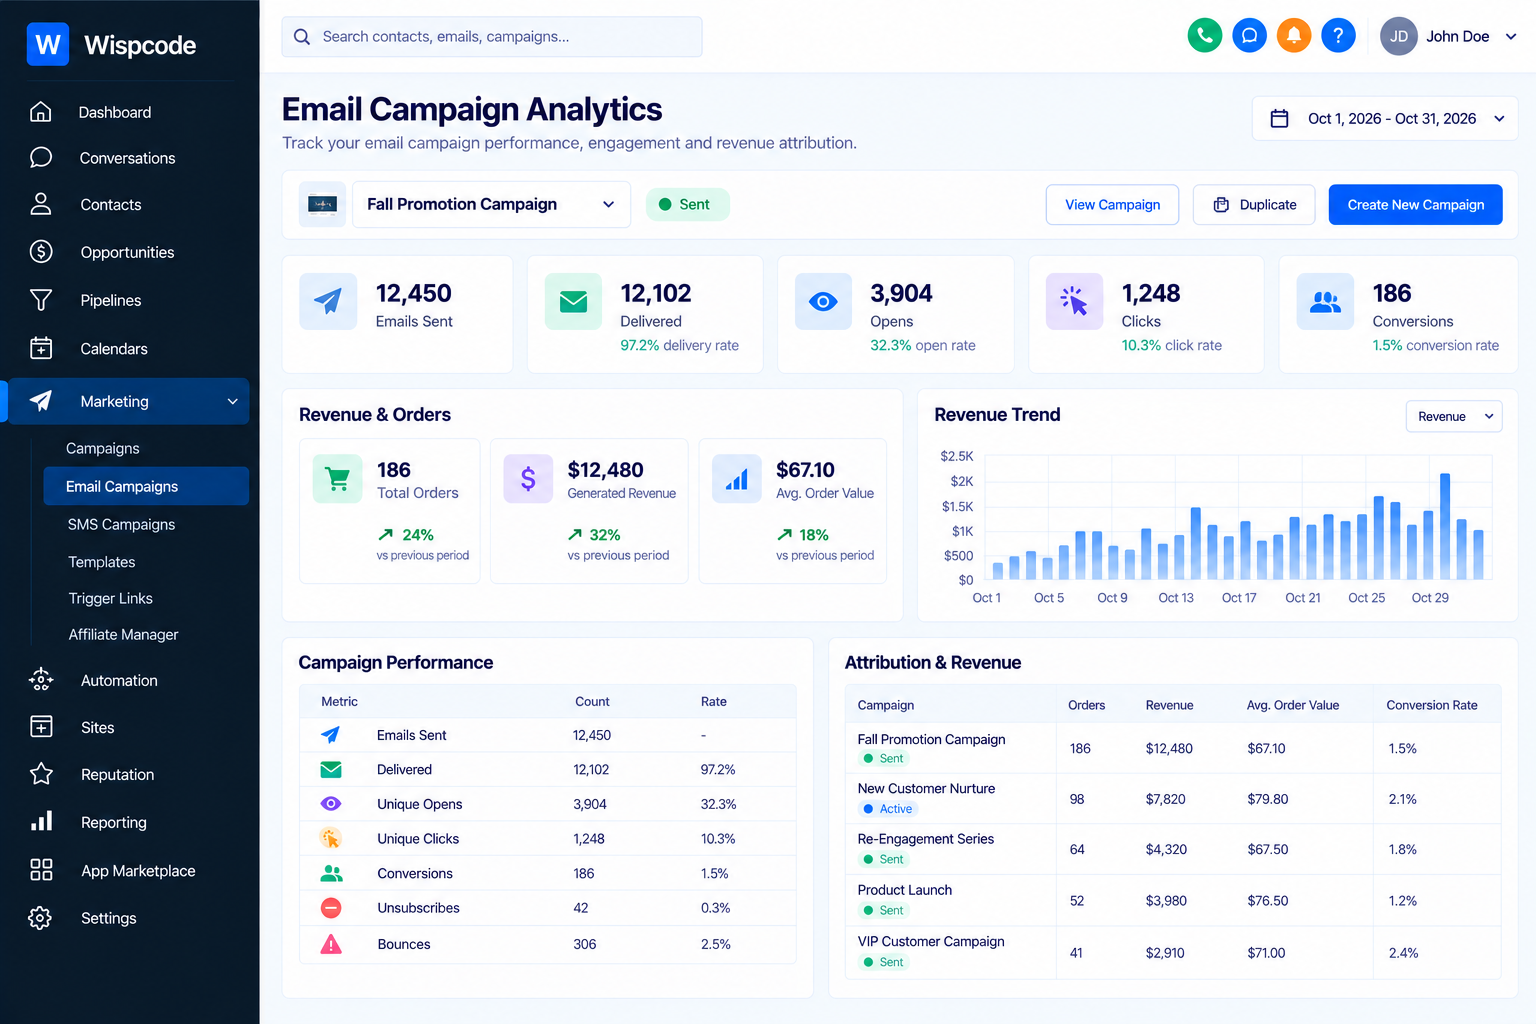Open the Oct 1 - Oct 31 date range dropdown
The height and width of the screenshot is (1024, 1536).
coord(1385,119)
